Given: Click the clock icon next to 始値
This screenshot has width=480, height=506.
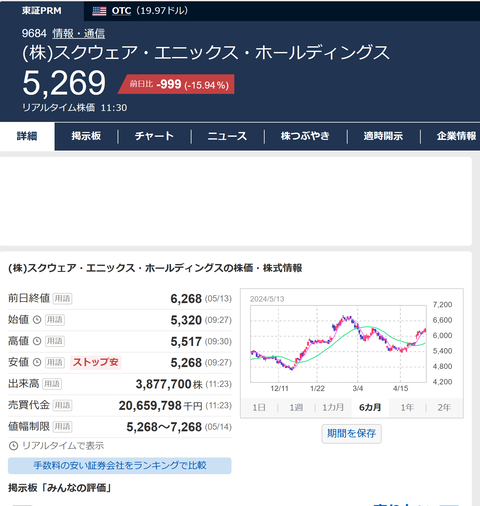Looking at the screenshot, I should pyautogui.click(x=37, y=320).
